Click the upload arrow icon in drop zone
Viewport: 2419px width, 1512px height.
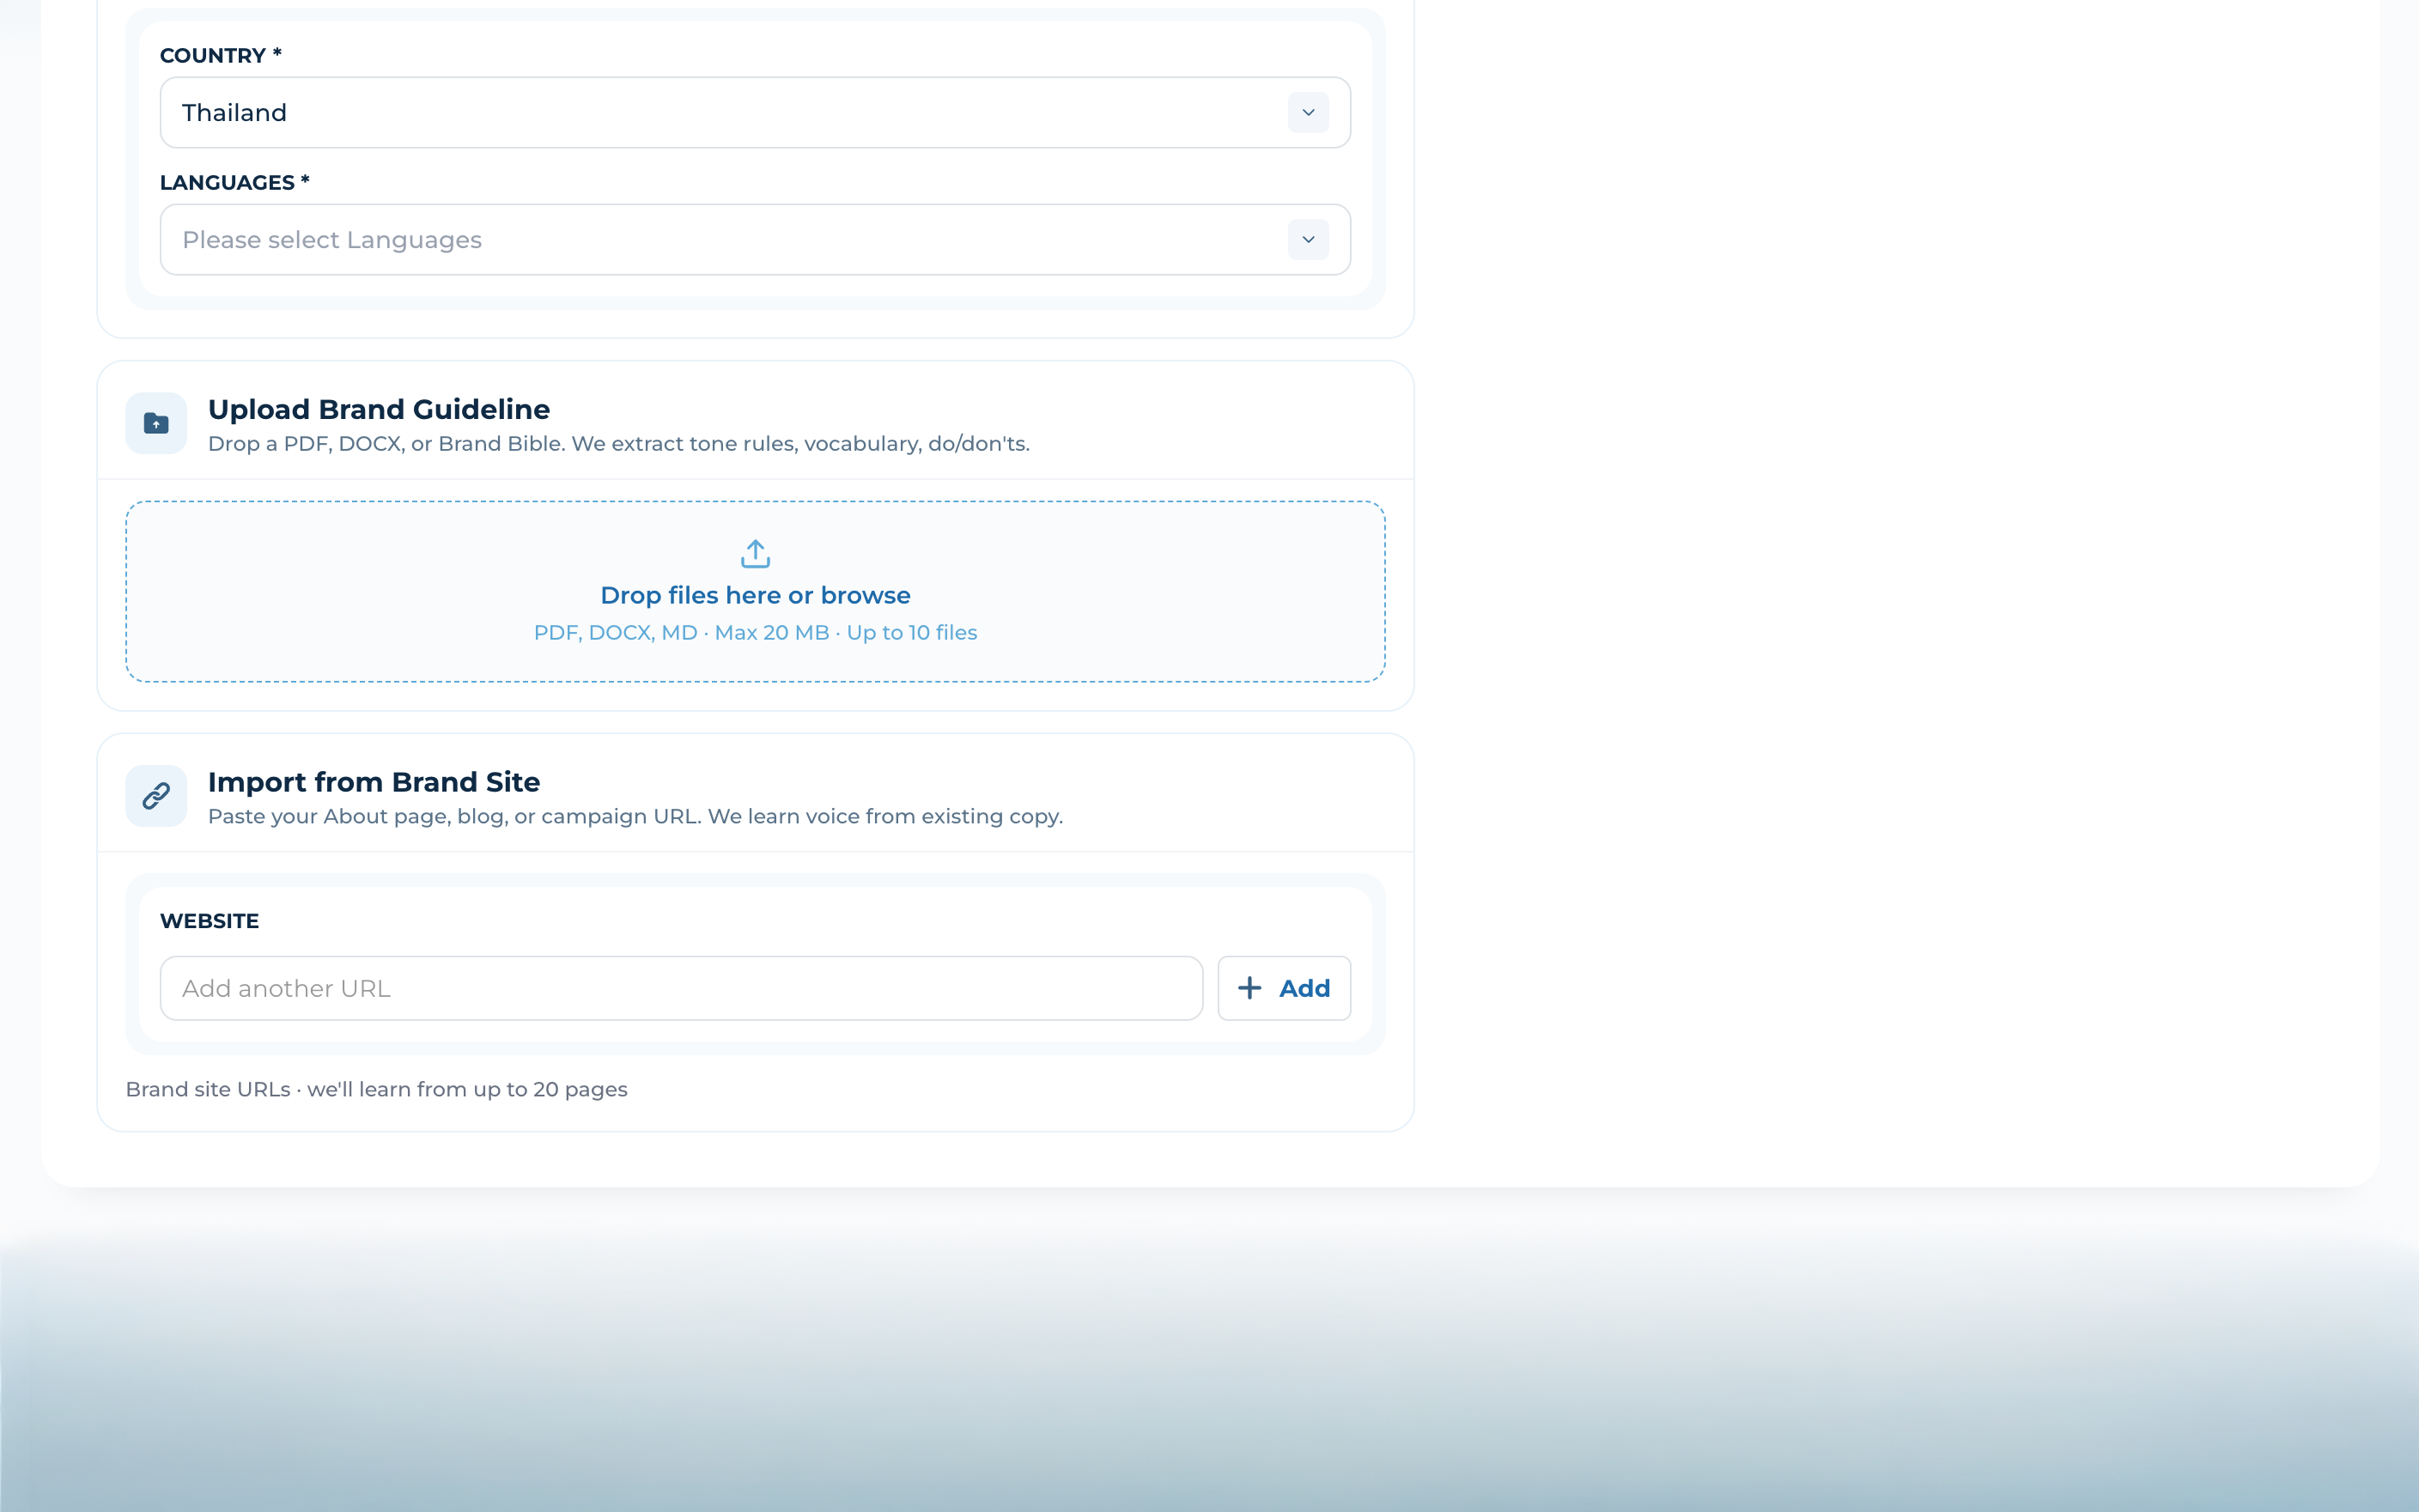pos(755,553)
